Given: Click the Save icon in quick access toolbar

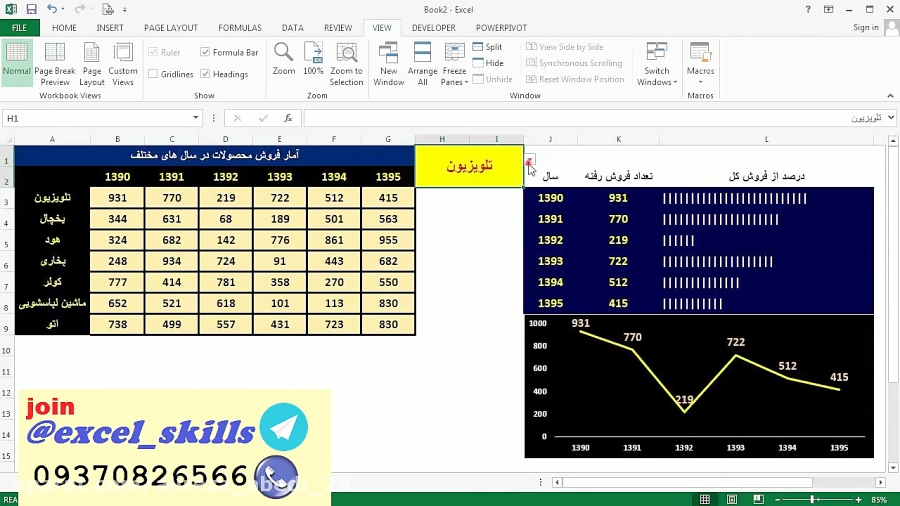Looking at the screenshot, I should click(x=31, y=9).
